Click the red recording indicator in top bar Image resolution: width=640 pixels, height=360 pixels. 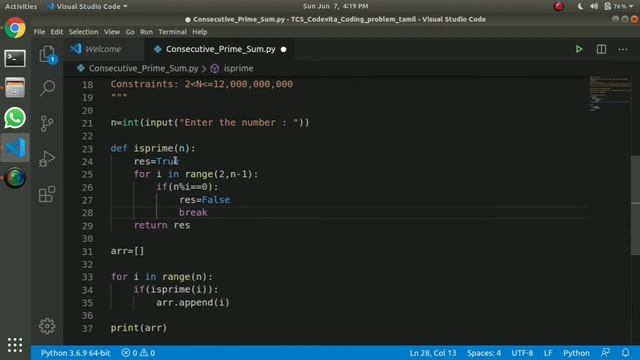click(559, 6)
